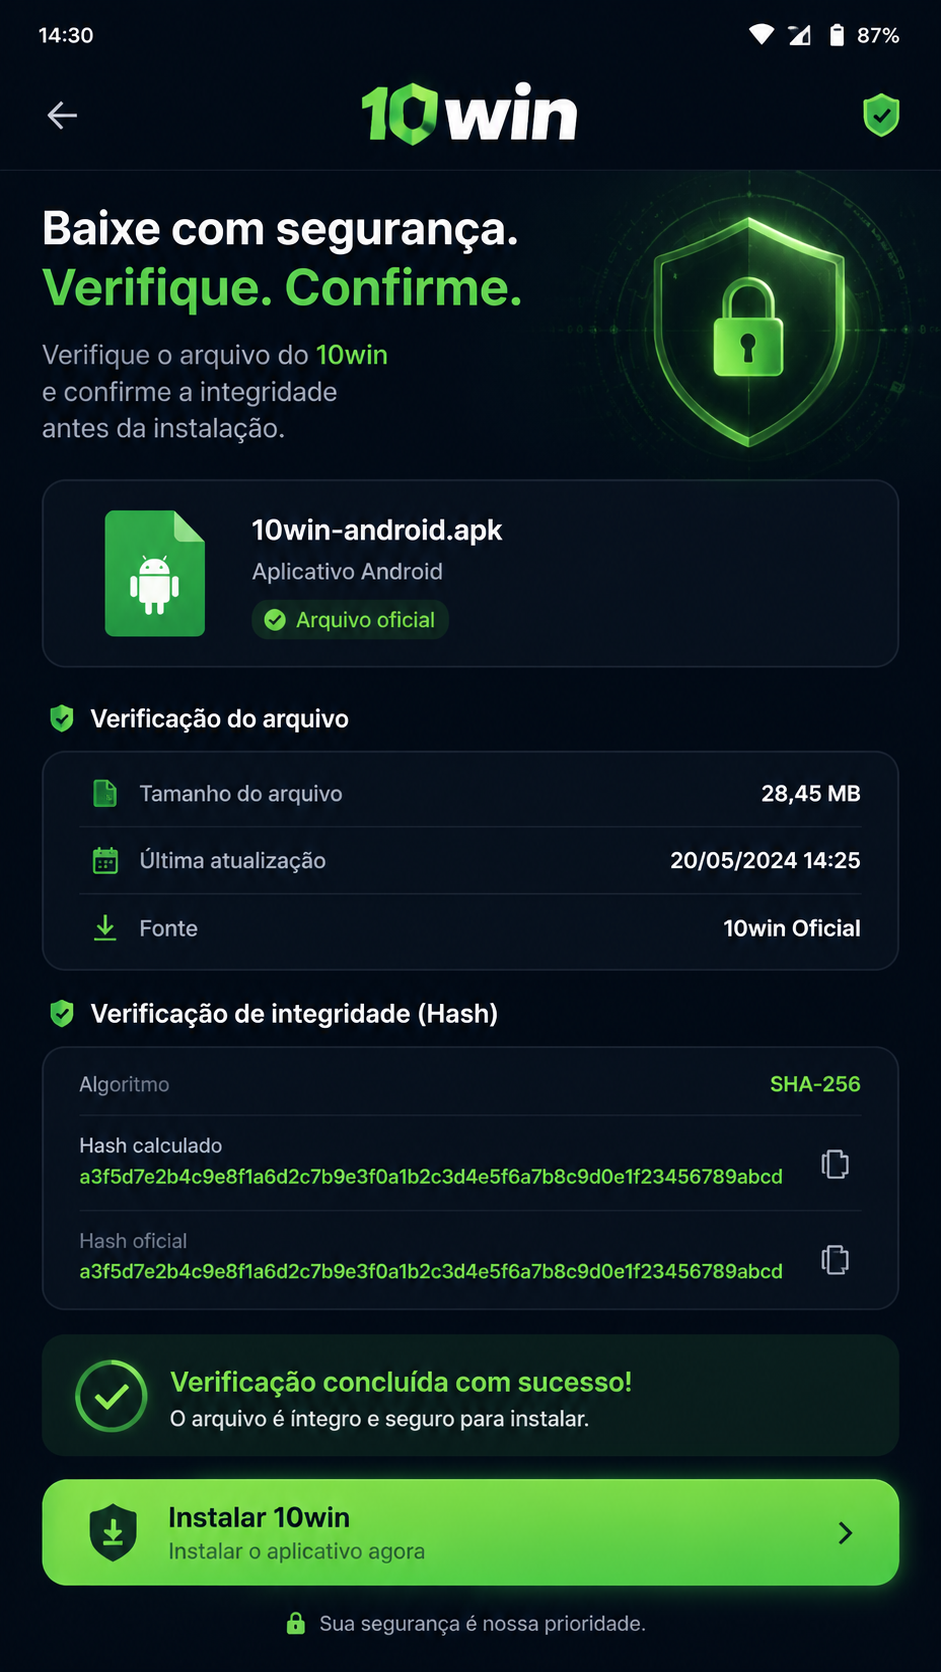Tap the green shield checkmark in header

click(x=881, y=115)
